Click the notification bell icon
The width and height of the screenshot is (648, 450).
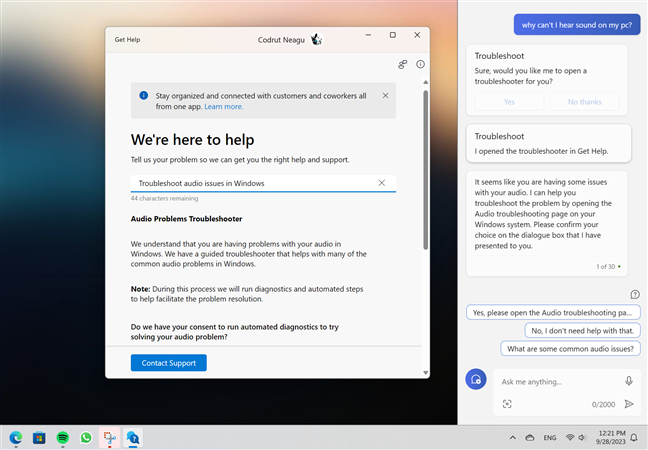[x=634, y=438]
